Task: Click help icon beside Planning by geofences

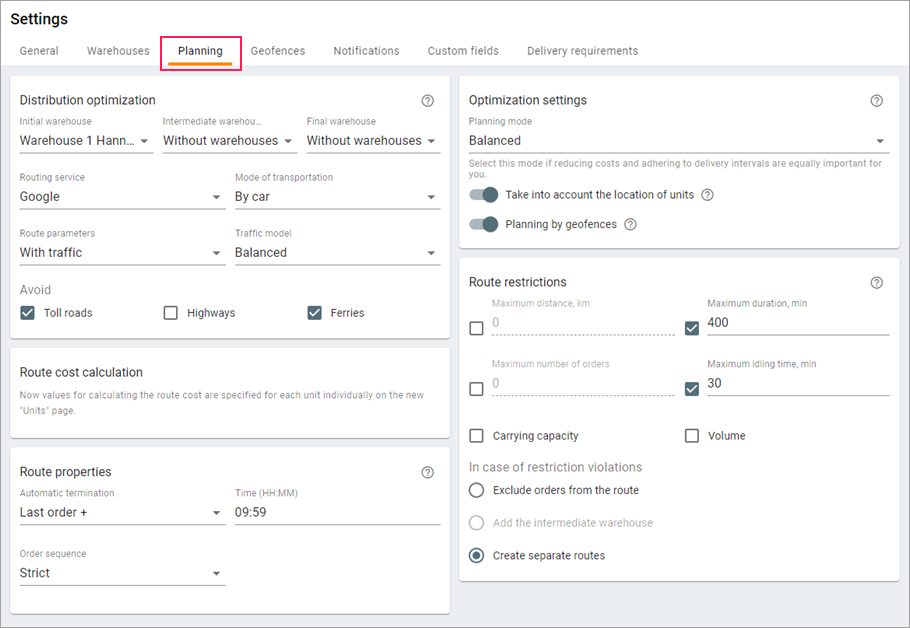Action: (x=630, y=224)
